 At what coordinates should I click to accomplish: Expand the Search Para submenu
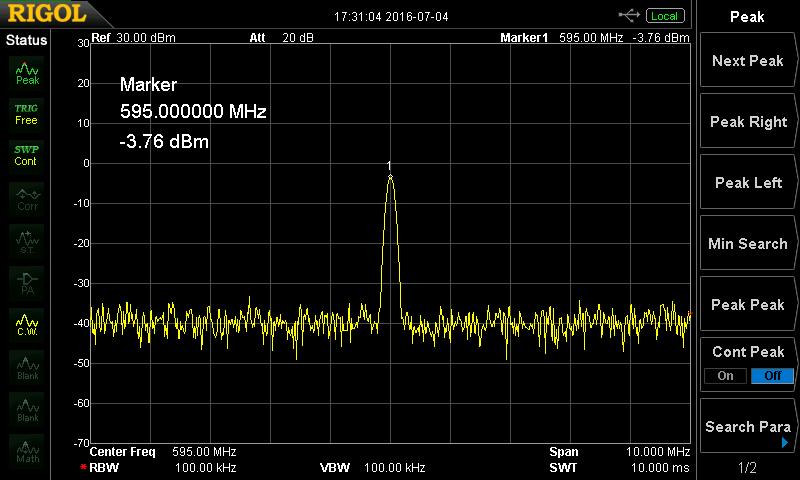tap(748, 427)
